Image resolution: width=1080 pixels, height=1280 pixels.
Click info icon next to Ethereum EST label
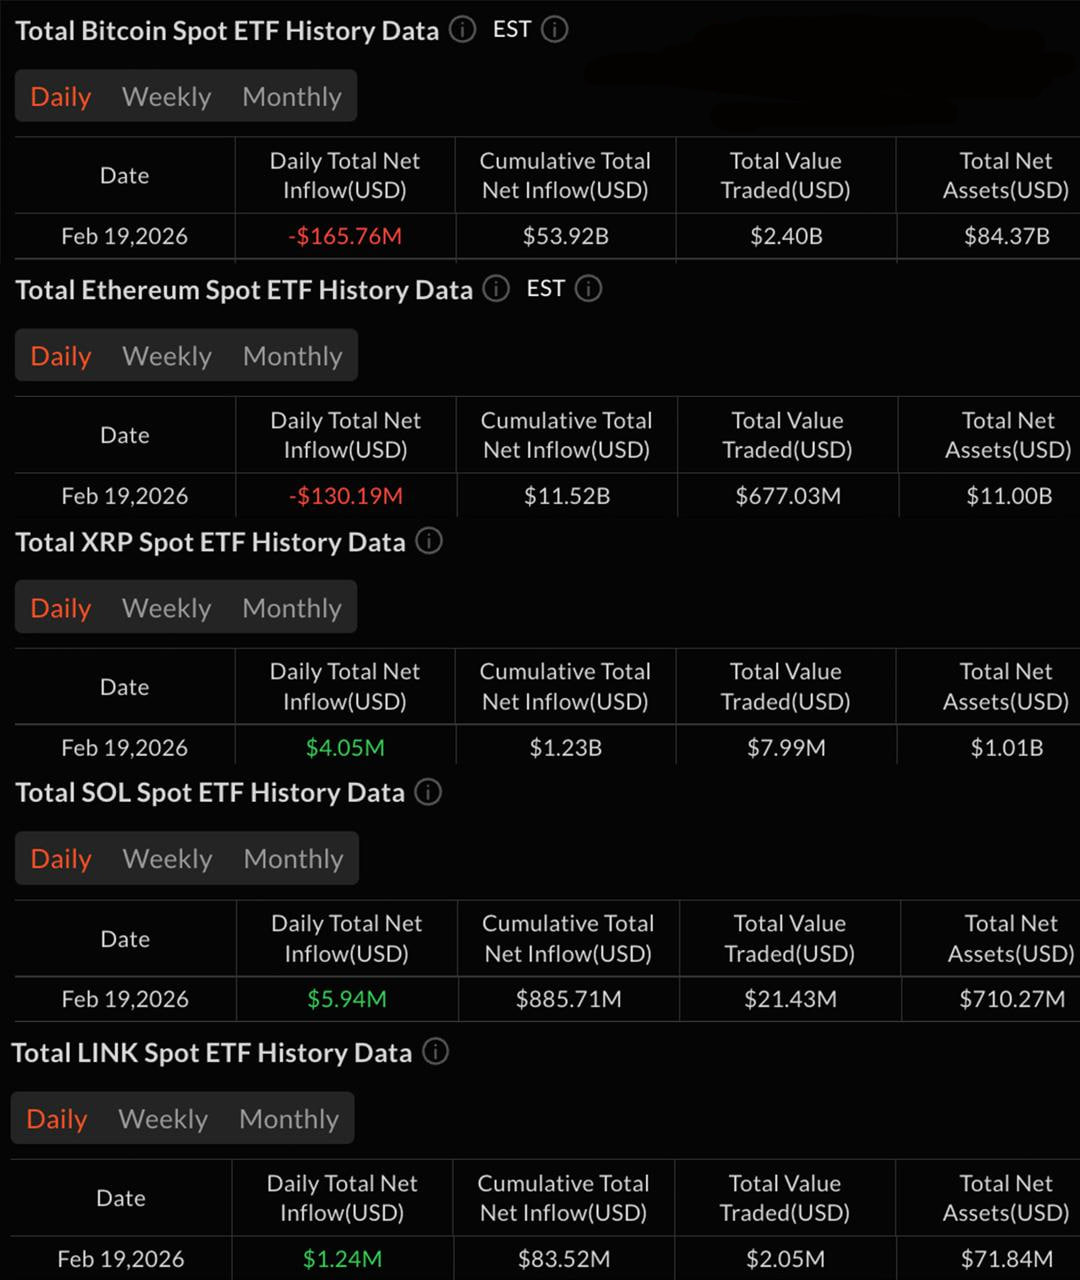click(x=589, y=289)
